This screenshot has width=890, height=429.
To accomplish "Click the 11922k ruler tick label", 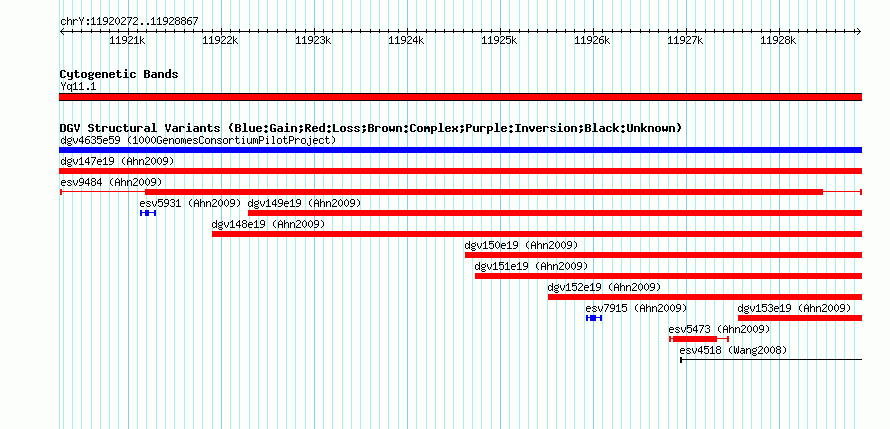I will 221,40.
